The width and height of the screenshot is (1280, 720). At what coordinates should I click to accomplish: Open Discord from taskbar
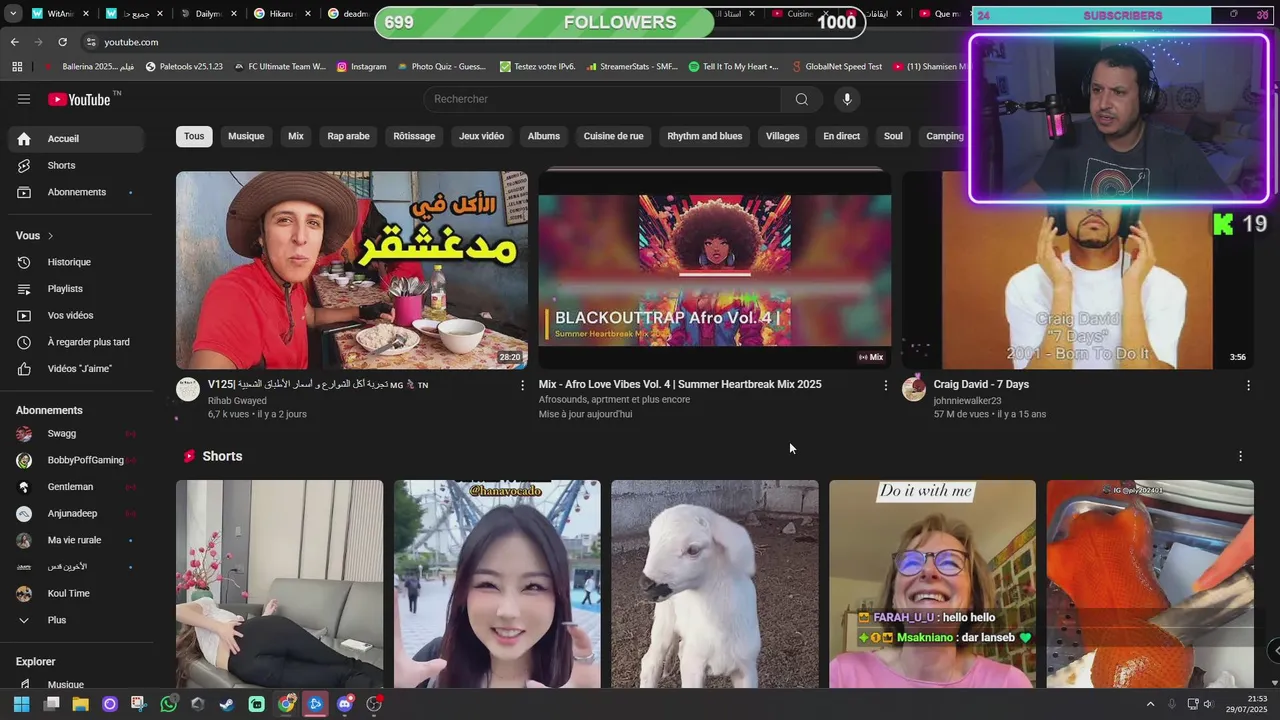tap(345, 704)
